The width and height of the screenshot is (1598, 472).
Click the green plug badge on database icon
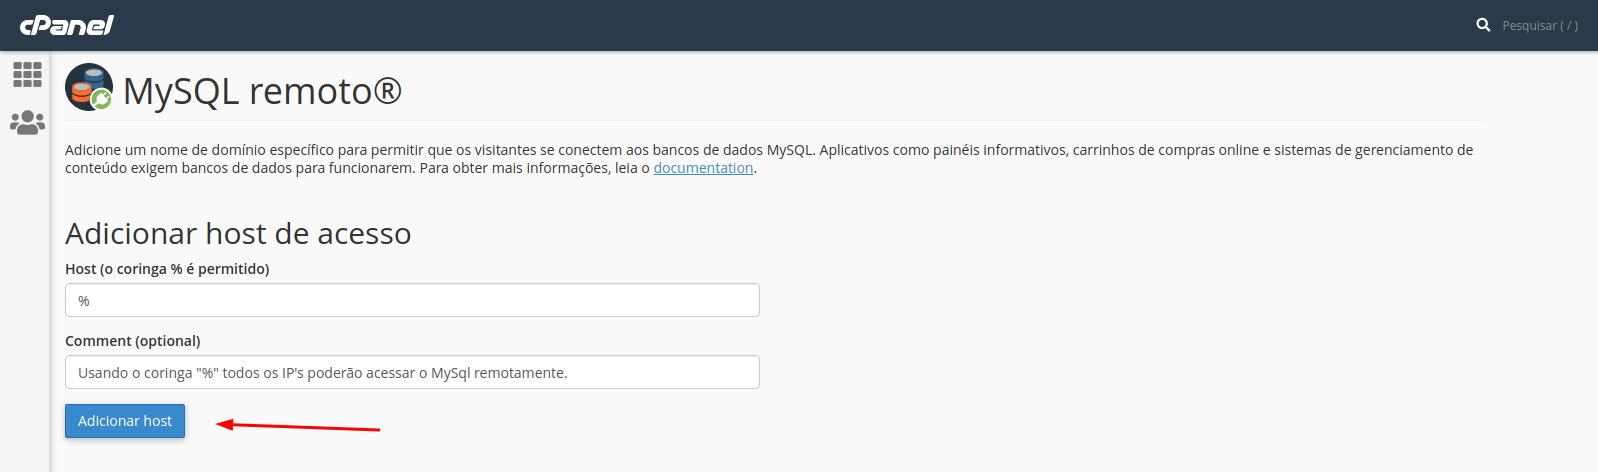102,99
